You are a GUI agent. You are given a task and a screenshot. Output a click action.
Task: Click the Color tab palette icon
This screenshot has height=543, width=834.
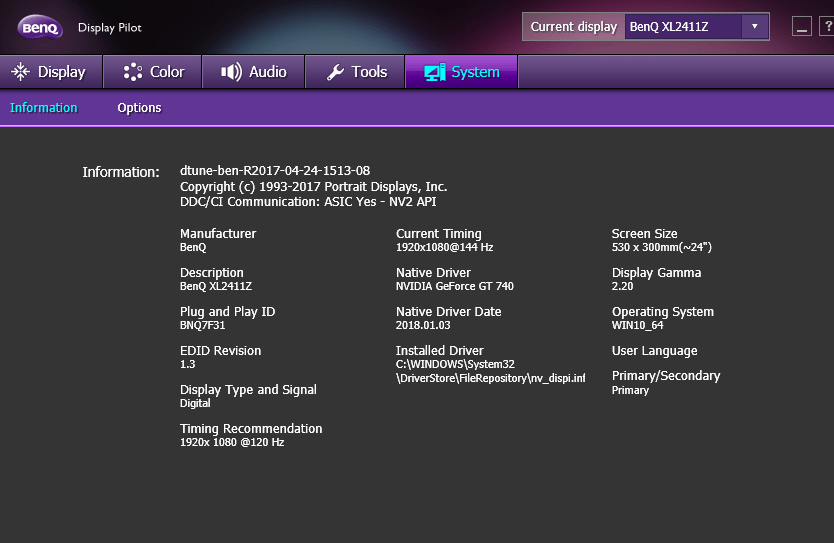pyautogui.click(x=133, y=72)
